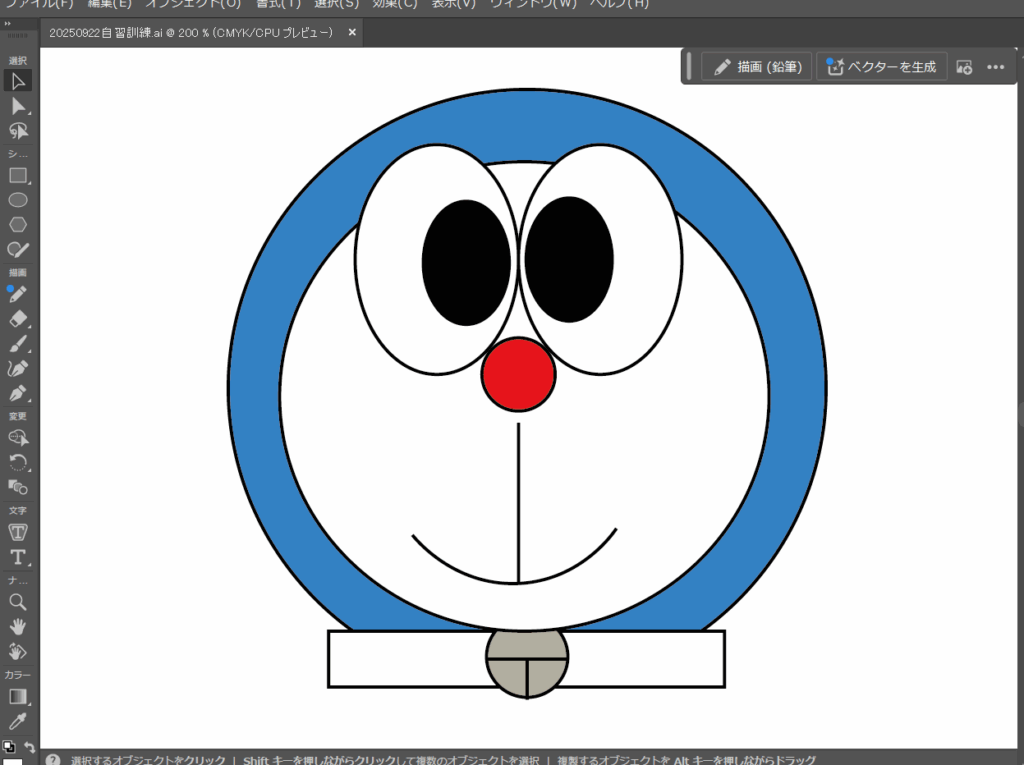
Task: Select the Type (T) tool
Action: [x=18, y=557]
